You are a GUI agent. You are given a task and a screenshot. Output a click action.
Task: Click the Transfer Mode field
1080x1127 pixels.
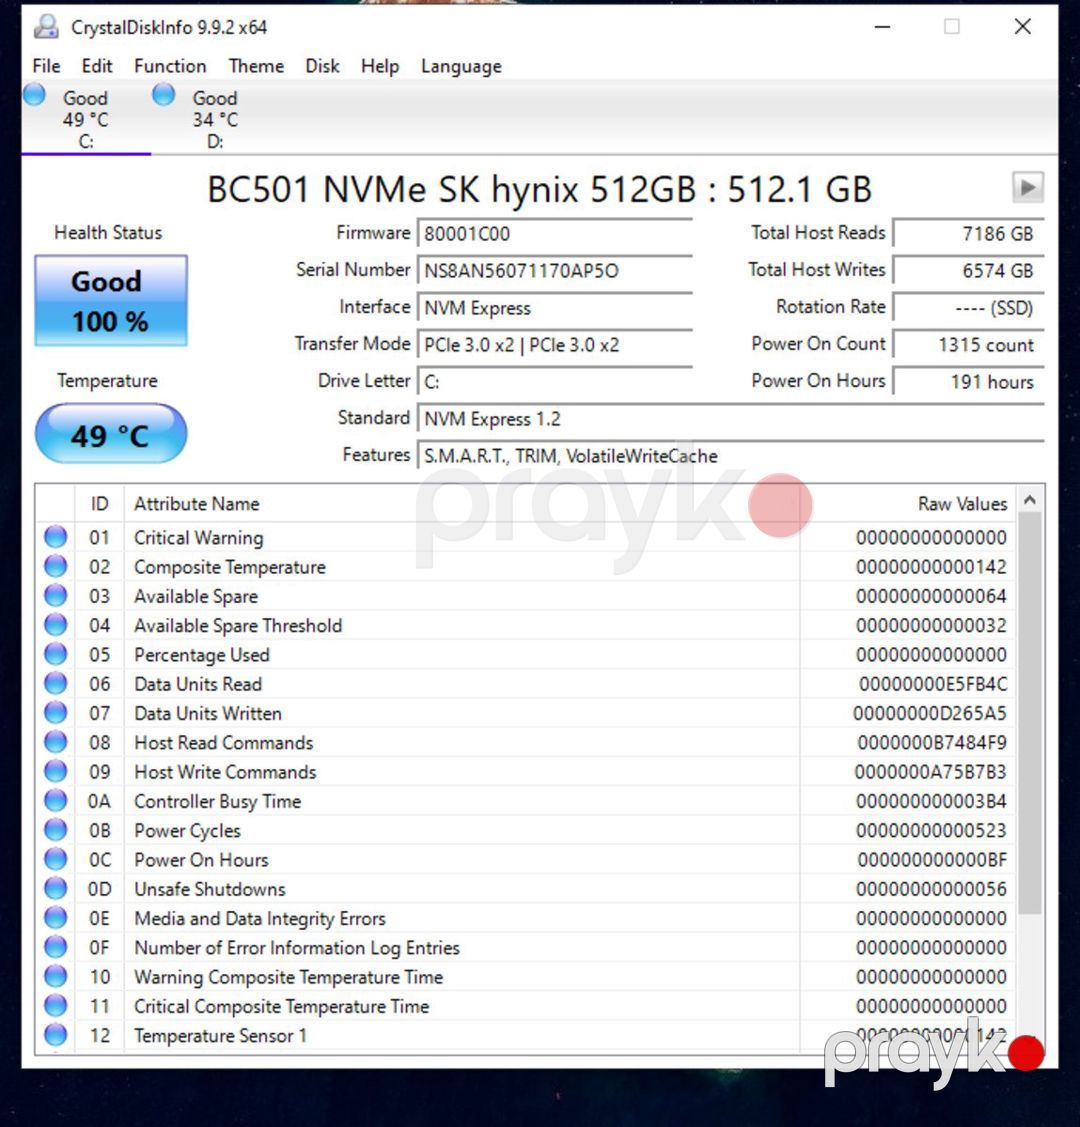[x=555, y=345]
